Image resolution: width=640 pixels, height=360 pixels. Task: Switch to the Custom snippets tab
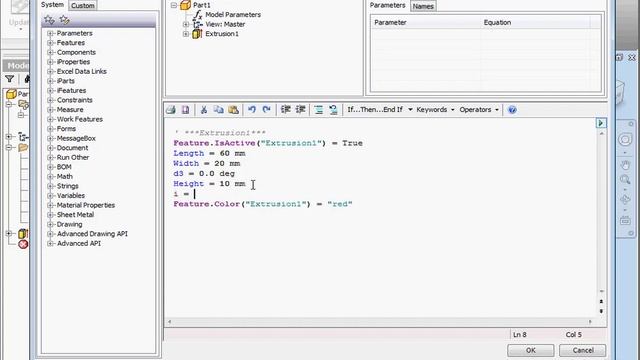[82, 5]
